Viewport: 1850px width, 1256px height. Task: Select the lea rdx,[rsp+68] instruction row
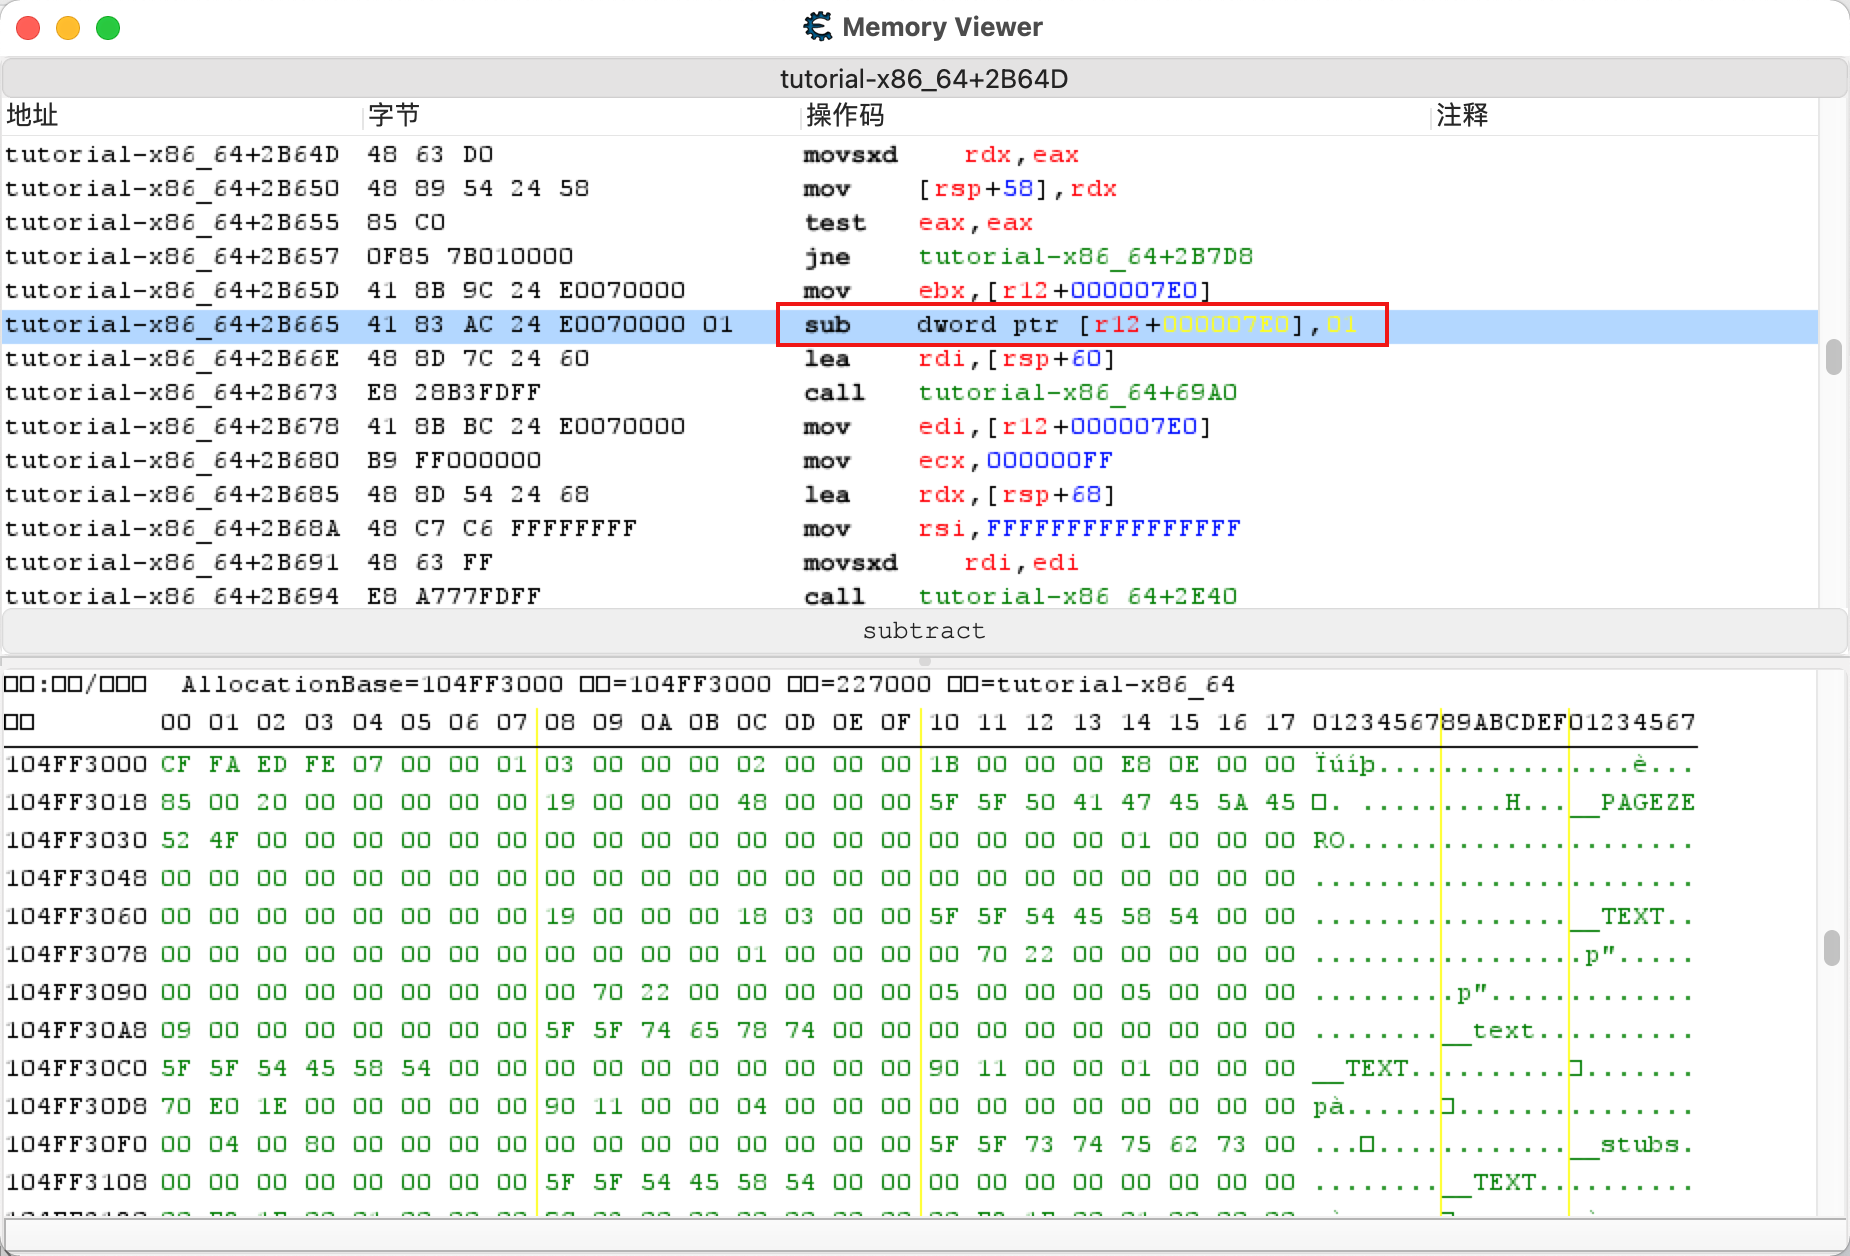(x=910, y=495)
